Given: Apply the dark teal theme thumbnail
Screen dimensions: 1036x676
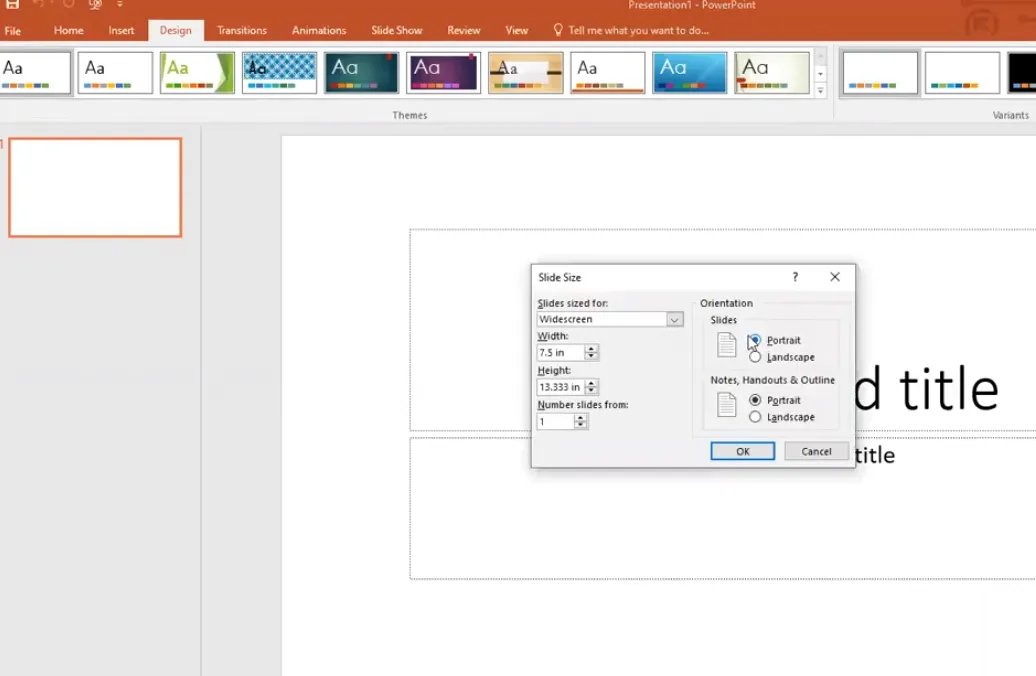Looking at the screenshot, I should click(361, 73).
